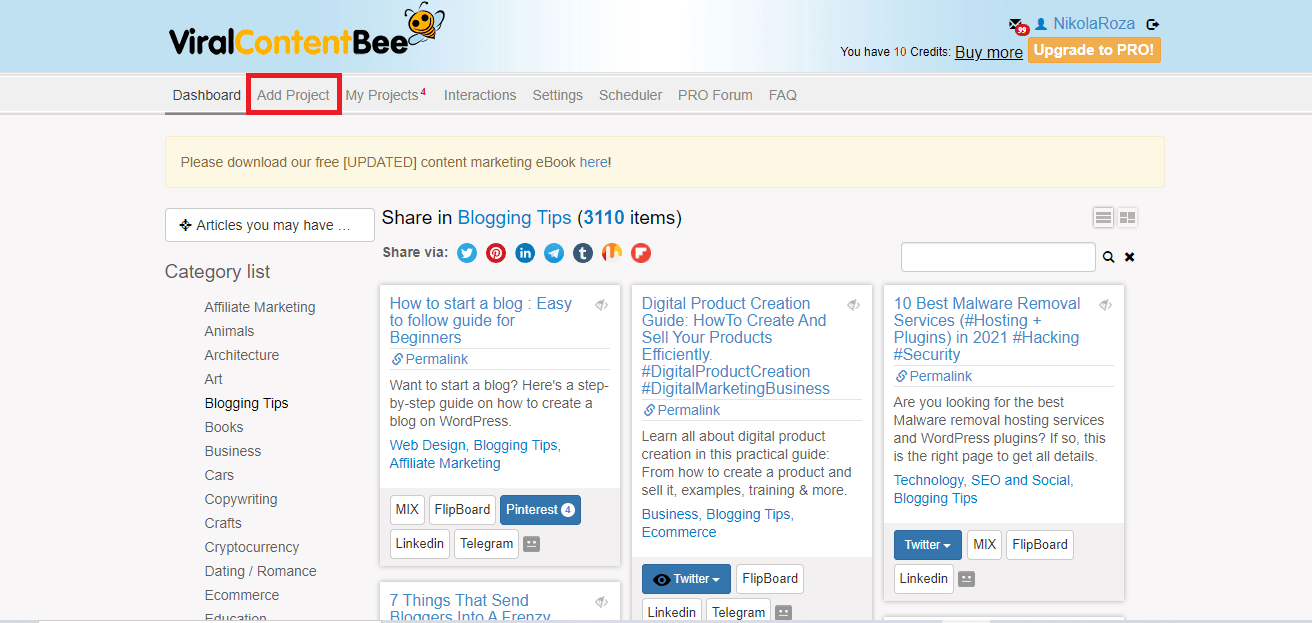Switch to grid view layout icon
This screenshot has height=623, width=1312.
pos(1128,217)
